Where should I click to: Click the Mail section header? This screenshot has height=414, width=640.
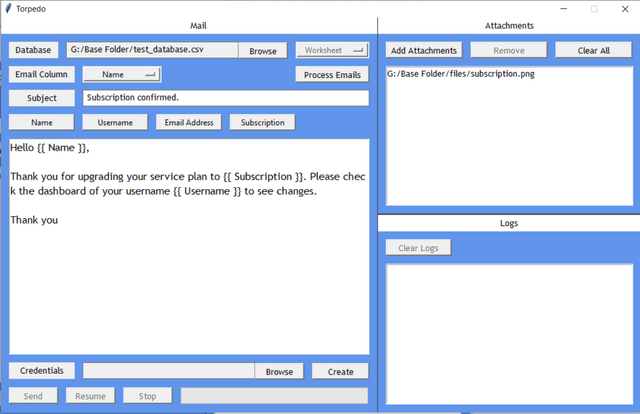coord(198,26)
